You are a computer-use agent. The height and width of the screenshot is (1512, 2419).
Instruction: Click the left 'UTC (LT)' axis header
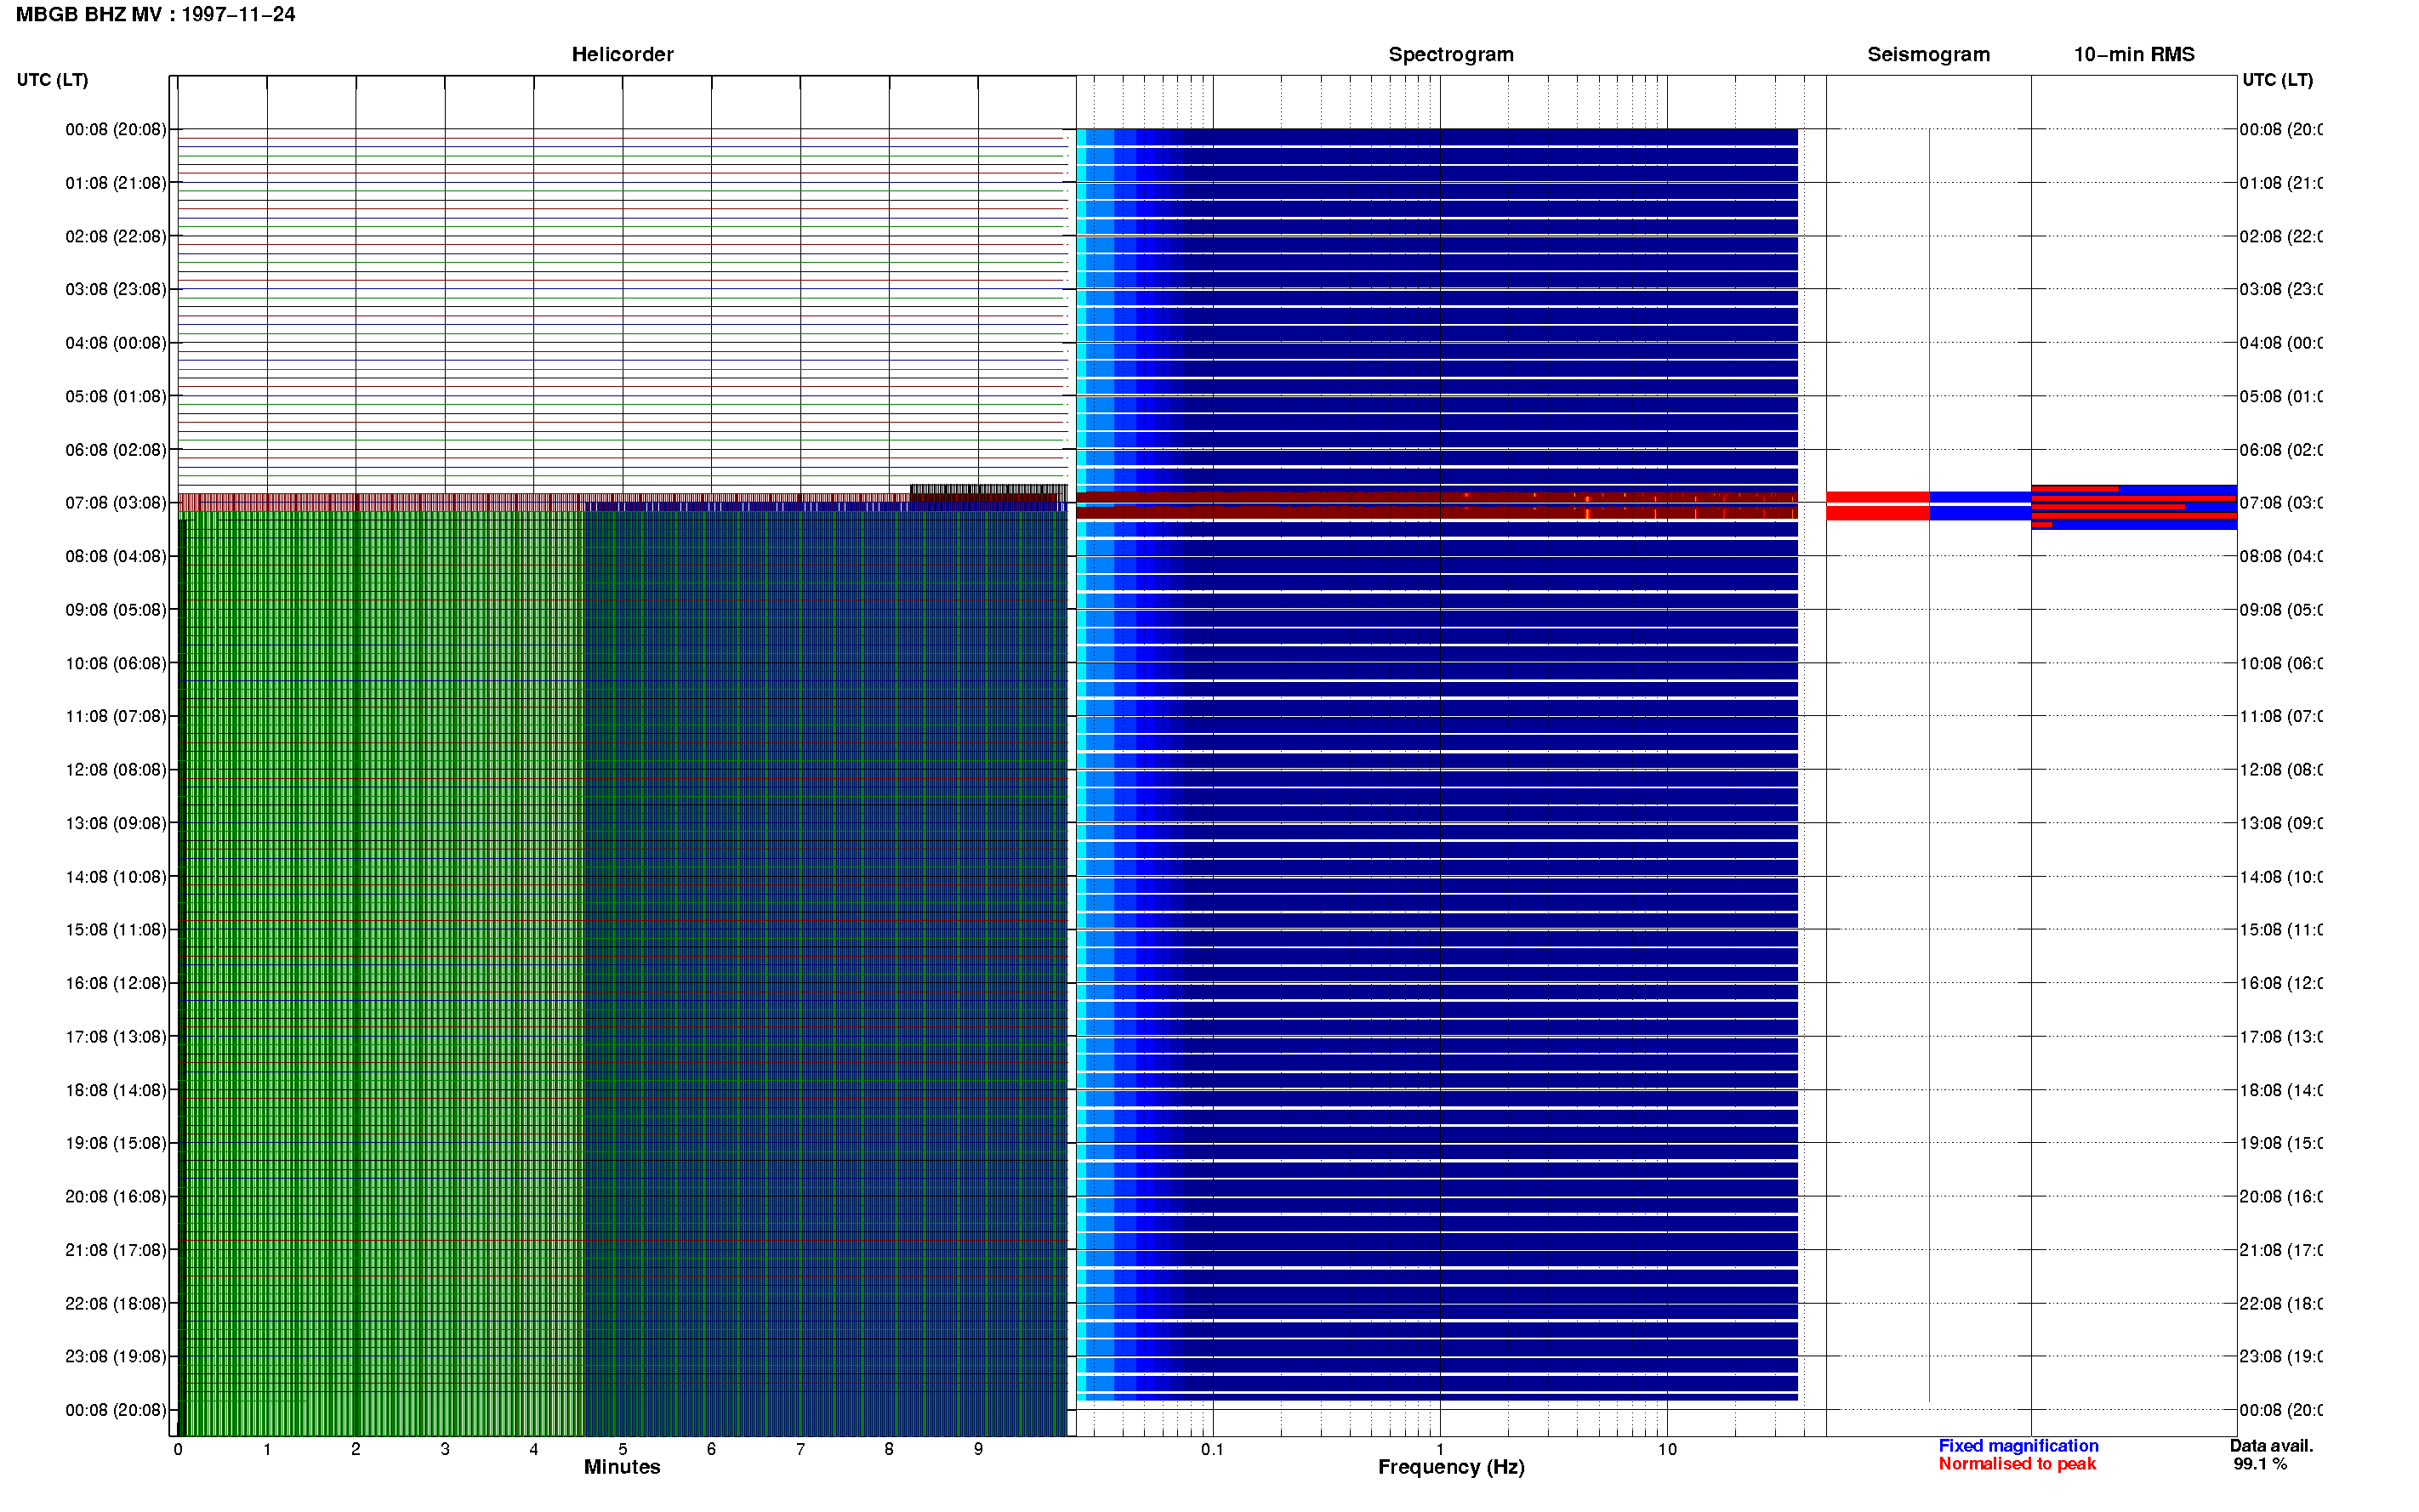(52, 79)
